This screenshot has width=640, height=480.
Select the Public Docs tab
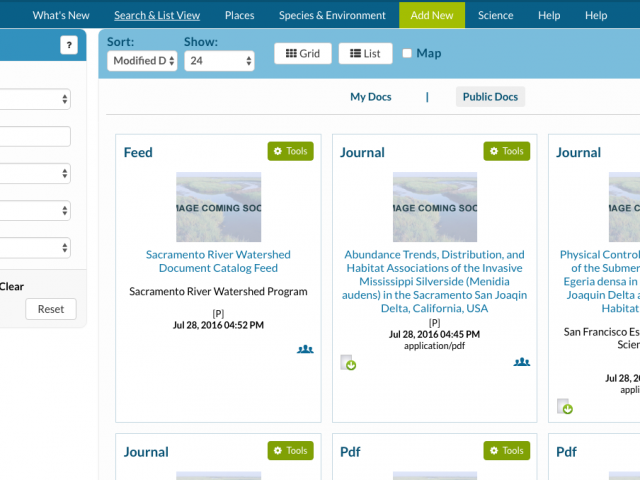click(x=490, y=97)
